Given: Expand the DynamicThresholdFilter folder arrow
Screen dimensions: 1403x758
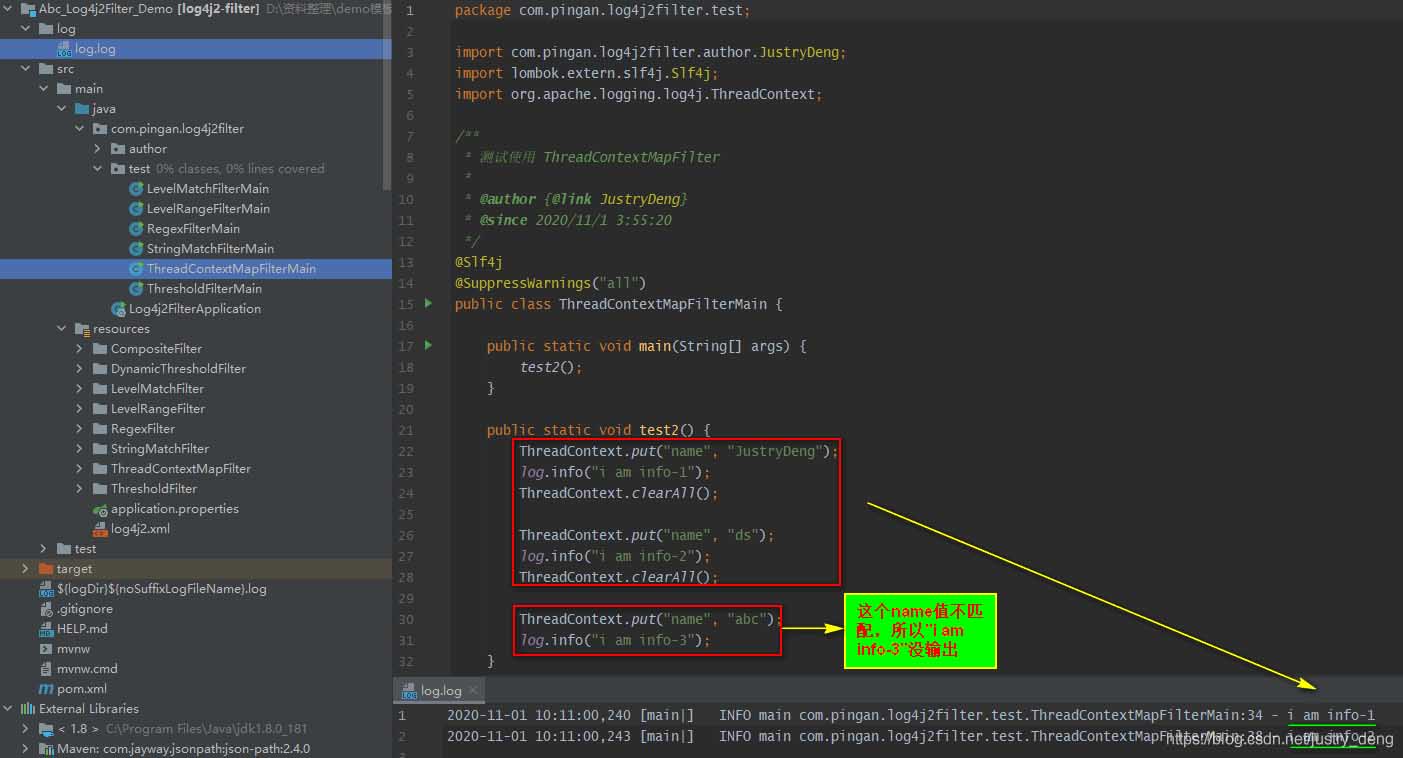Looking at the screenshot, I should (80, 369).
